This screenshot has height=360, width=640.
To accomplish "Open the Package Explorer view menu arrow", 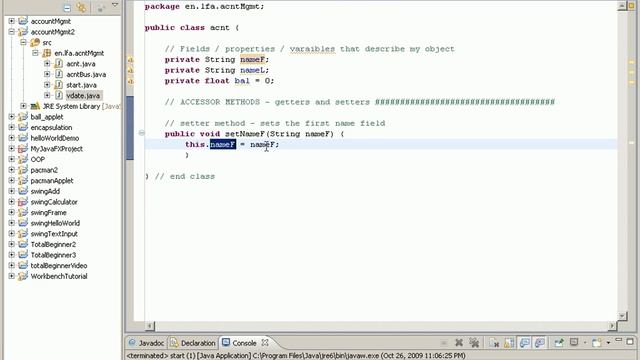I will pyautogui.click(x=115, y=5).
